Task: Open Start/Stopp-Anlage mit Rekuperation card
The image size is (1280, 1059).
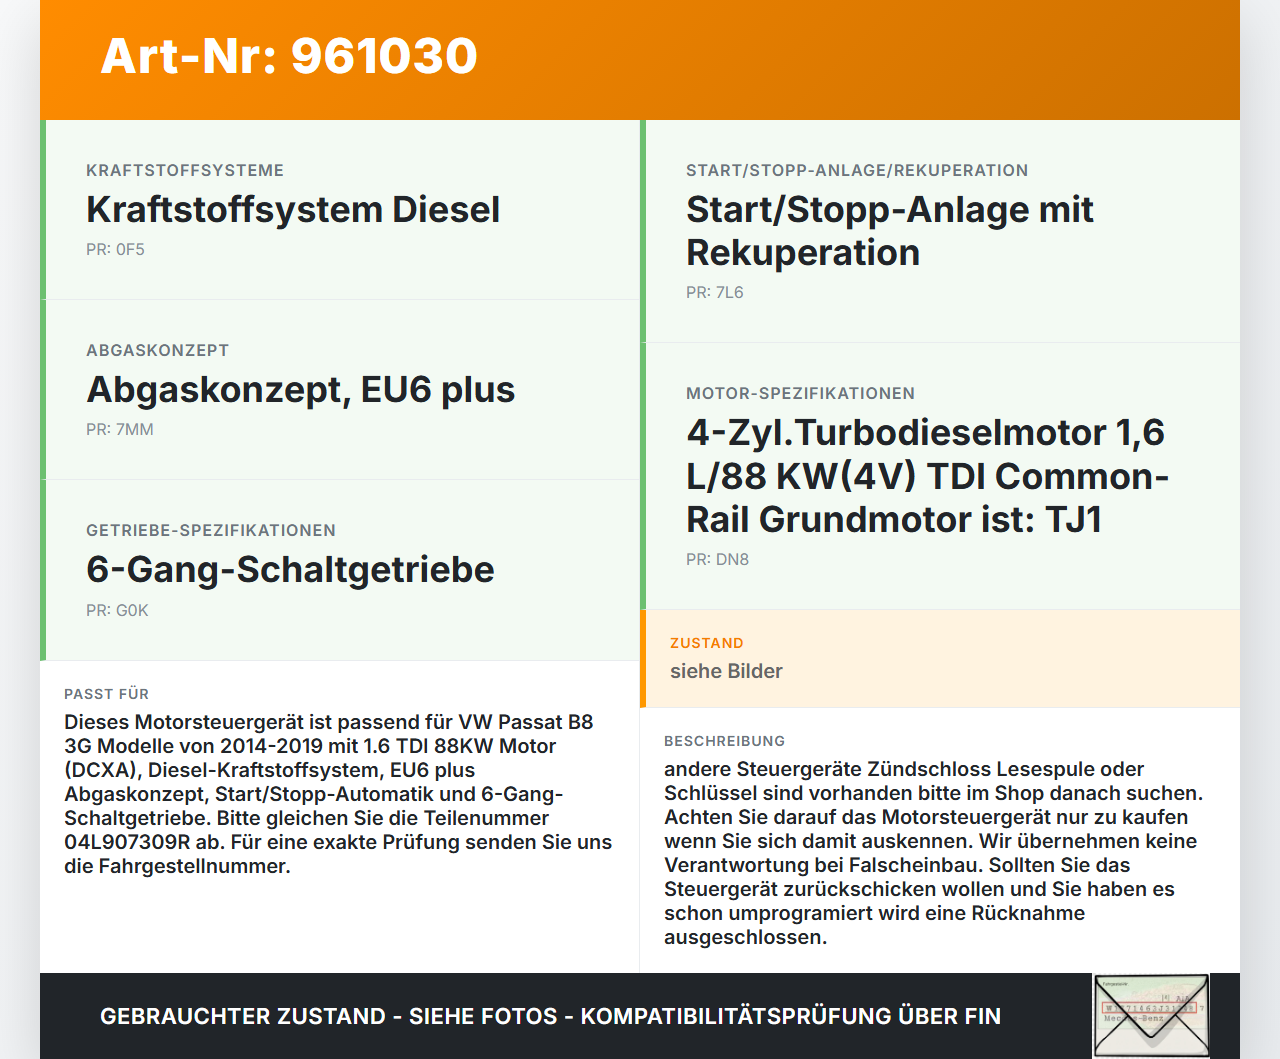Action: coord(889,231)
